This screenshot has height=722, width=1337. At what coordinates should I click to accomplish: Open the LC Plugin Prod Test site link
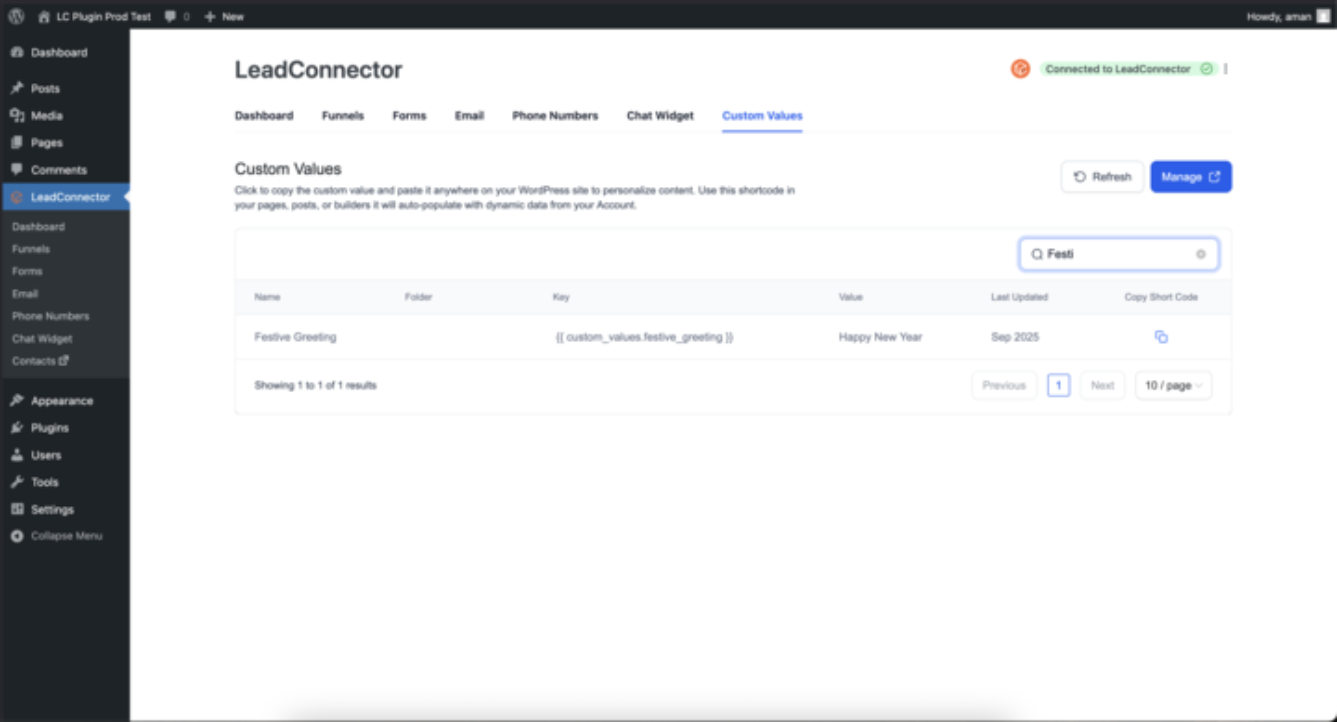95,16
